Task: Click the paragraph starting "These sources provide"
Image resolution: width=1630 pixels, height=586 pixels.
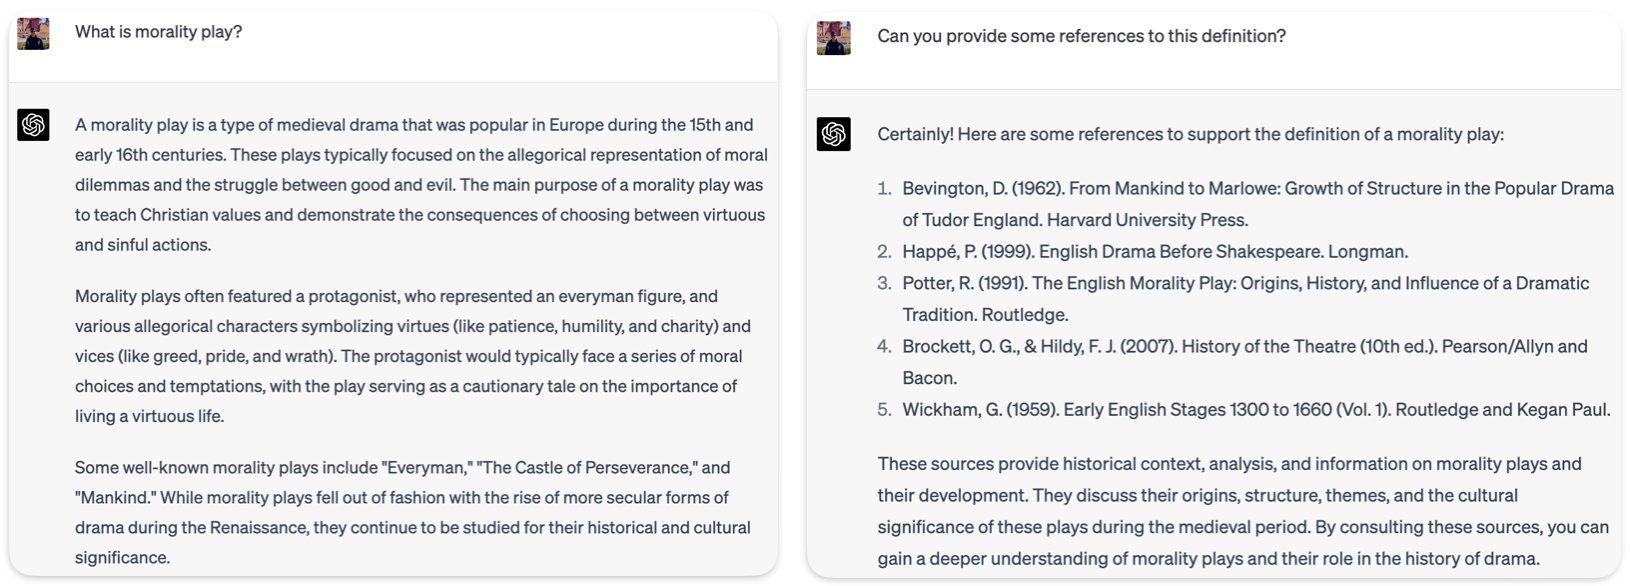Action: 1243,511
